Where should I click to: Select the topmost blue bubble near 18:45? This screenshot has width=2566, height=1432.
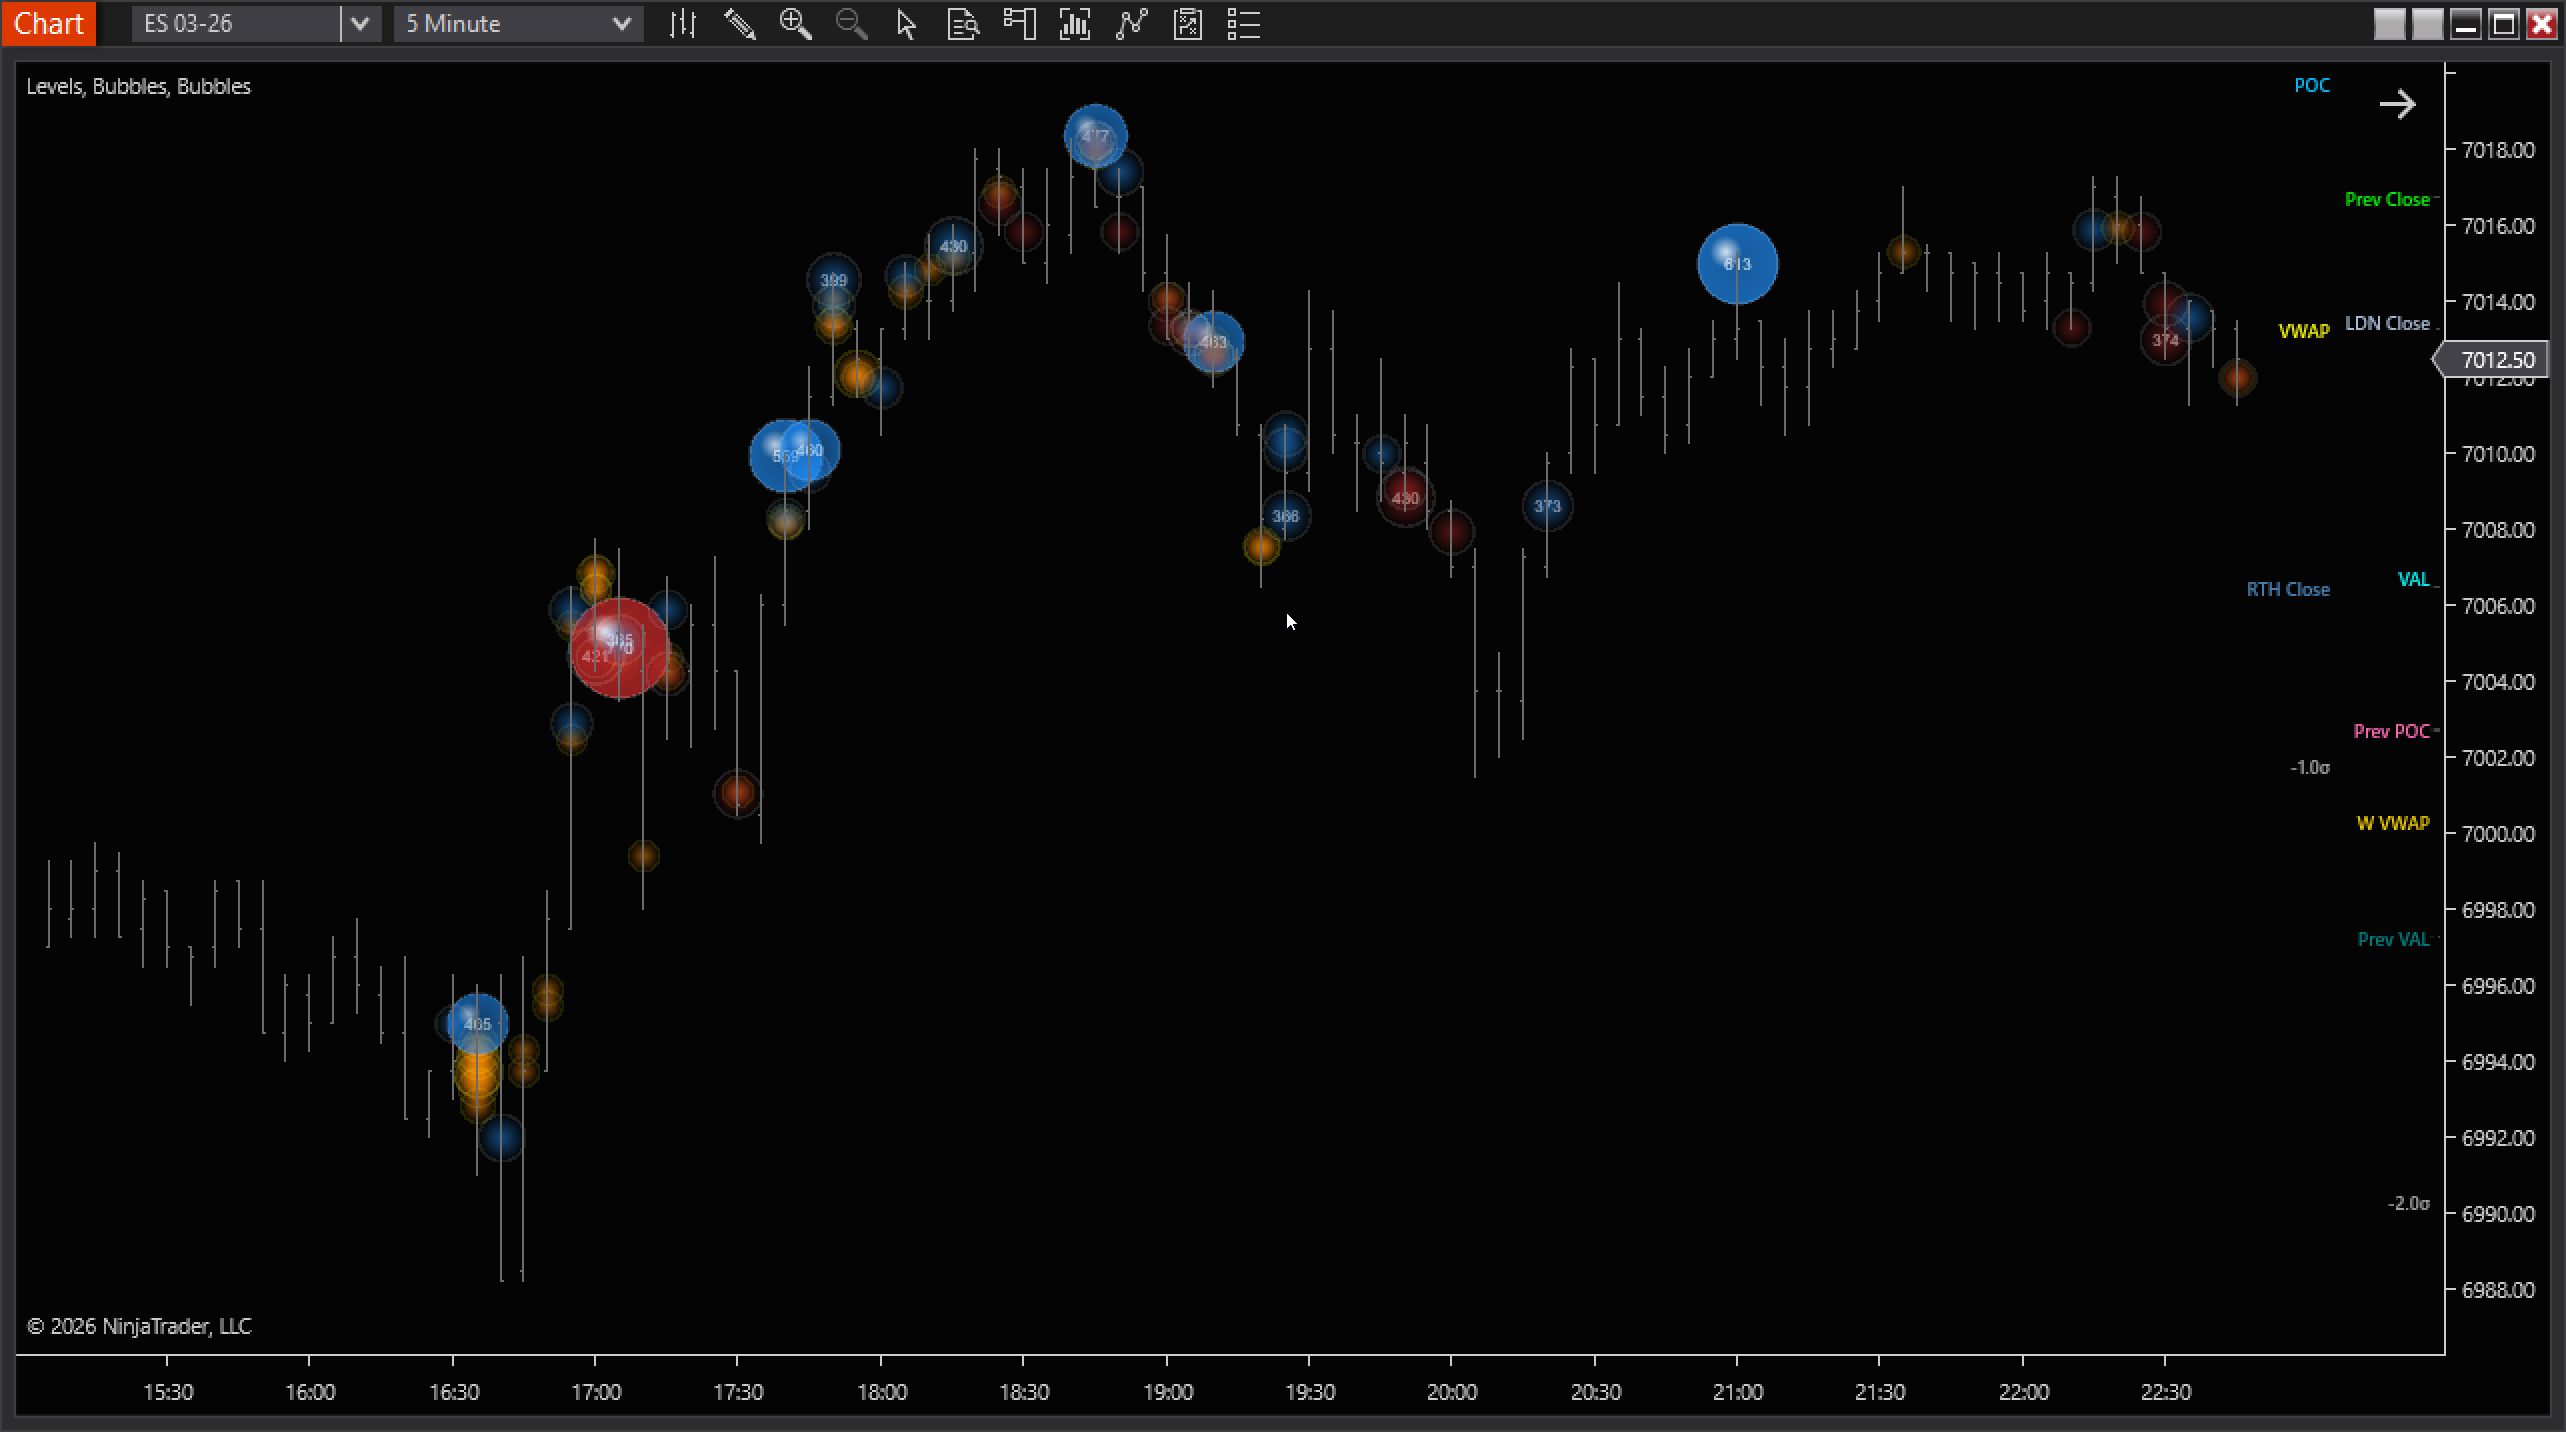pos(1096,136)
